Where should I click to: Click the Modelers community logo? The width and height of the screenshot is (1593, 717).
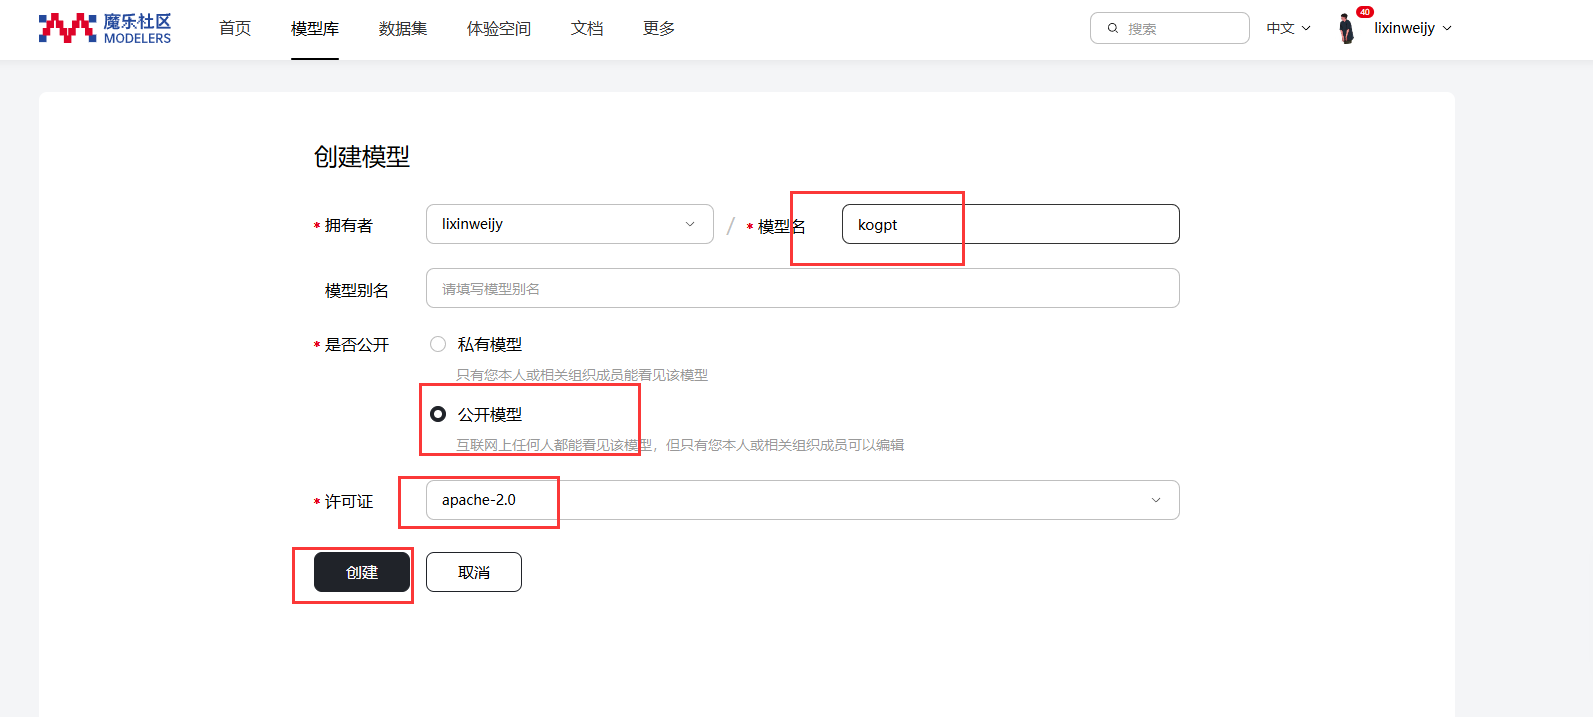(x=105, y=28)
